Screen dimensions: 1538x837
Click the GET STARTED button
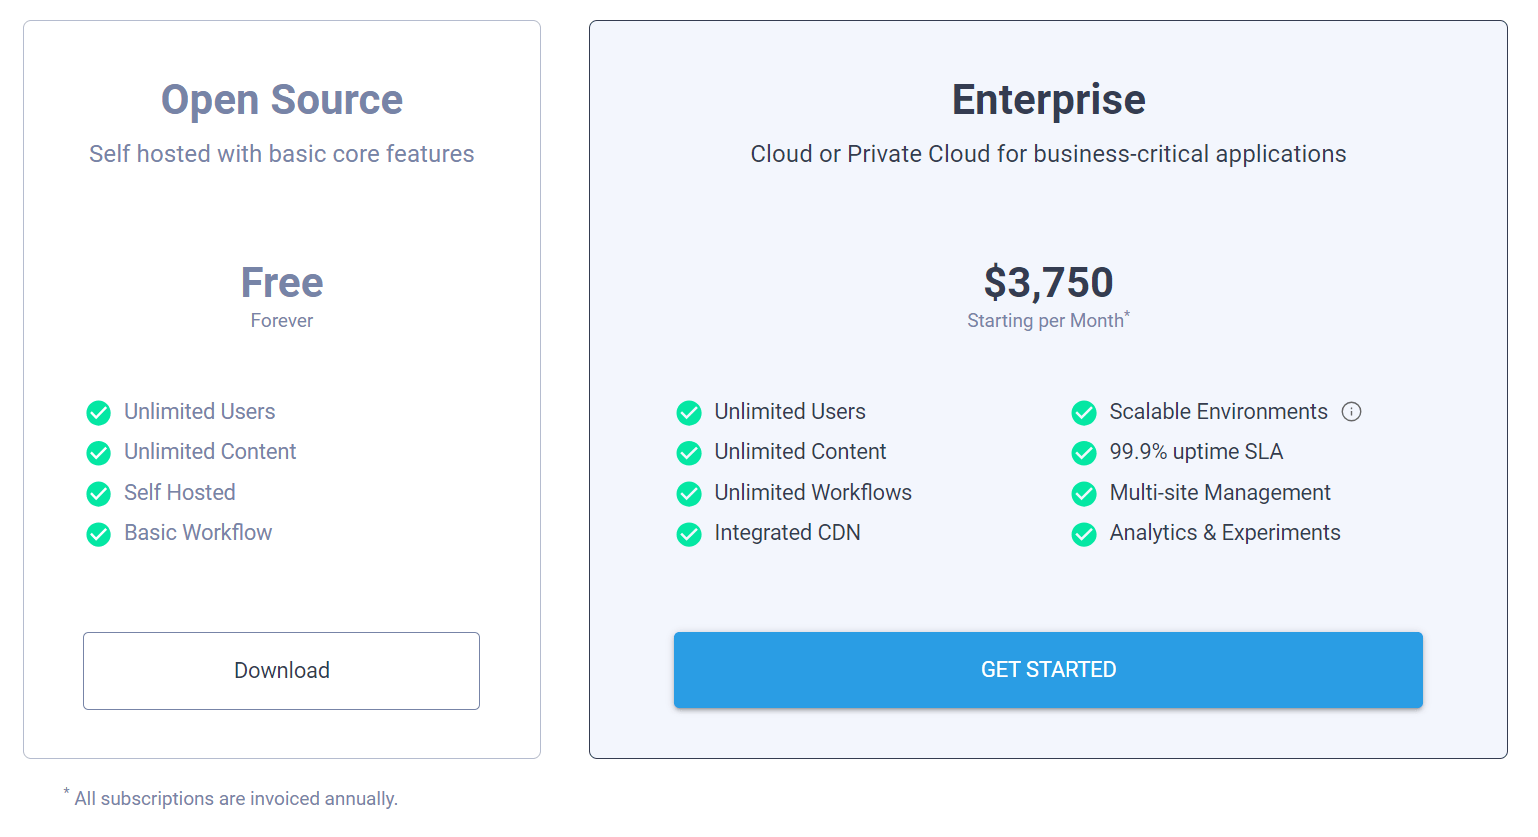(1047, 670)
